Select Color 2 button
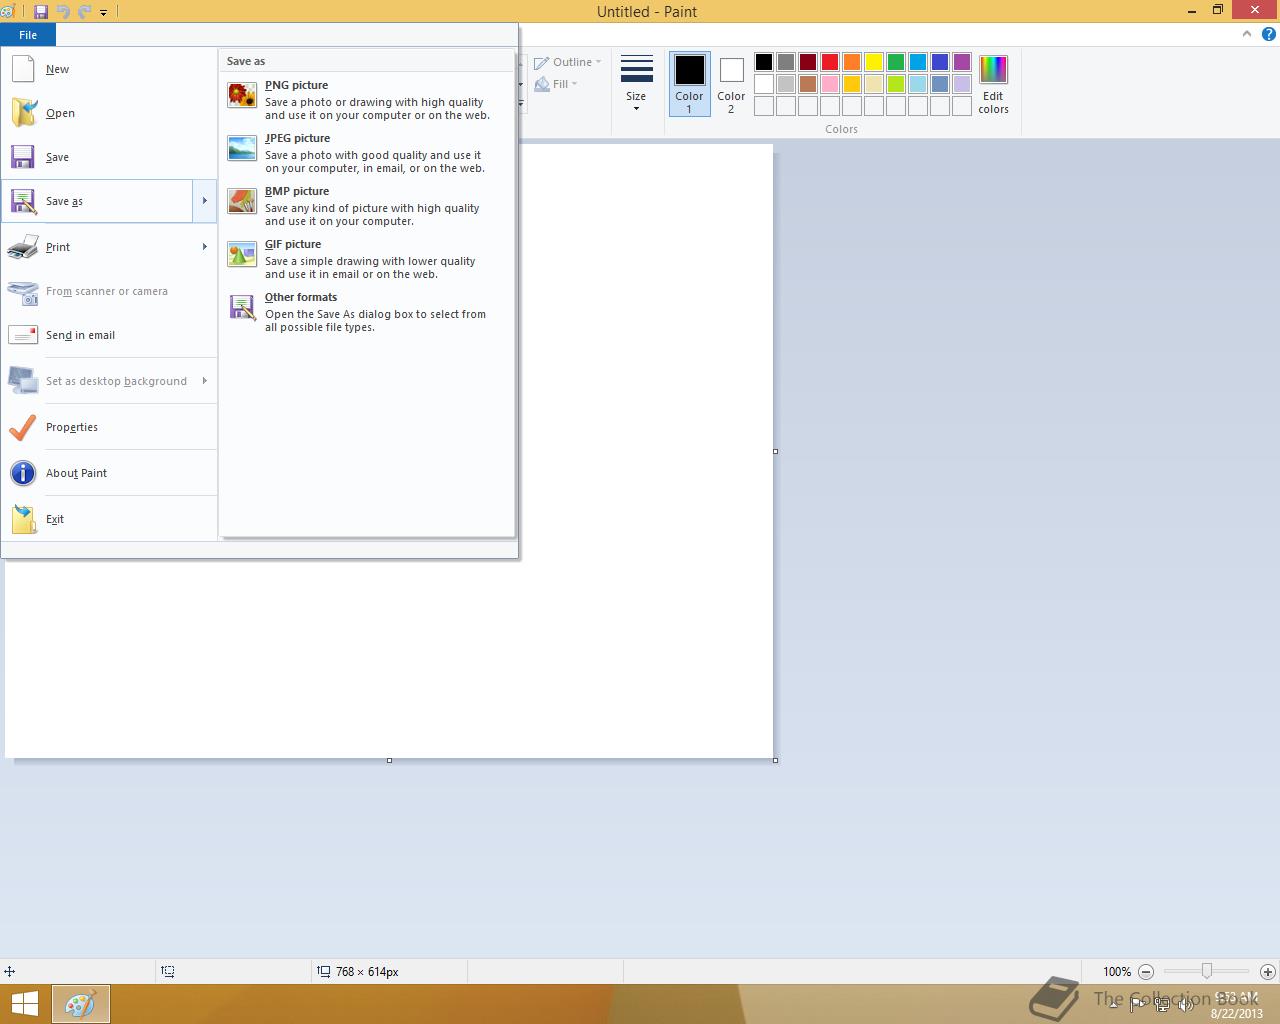The height and width of the screenshot is (1024, 1280). coord(731,84)
